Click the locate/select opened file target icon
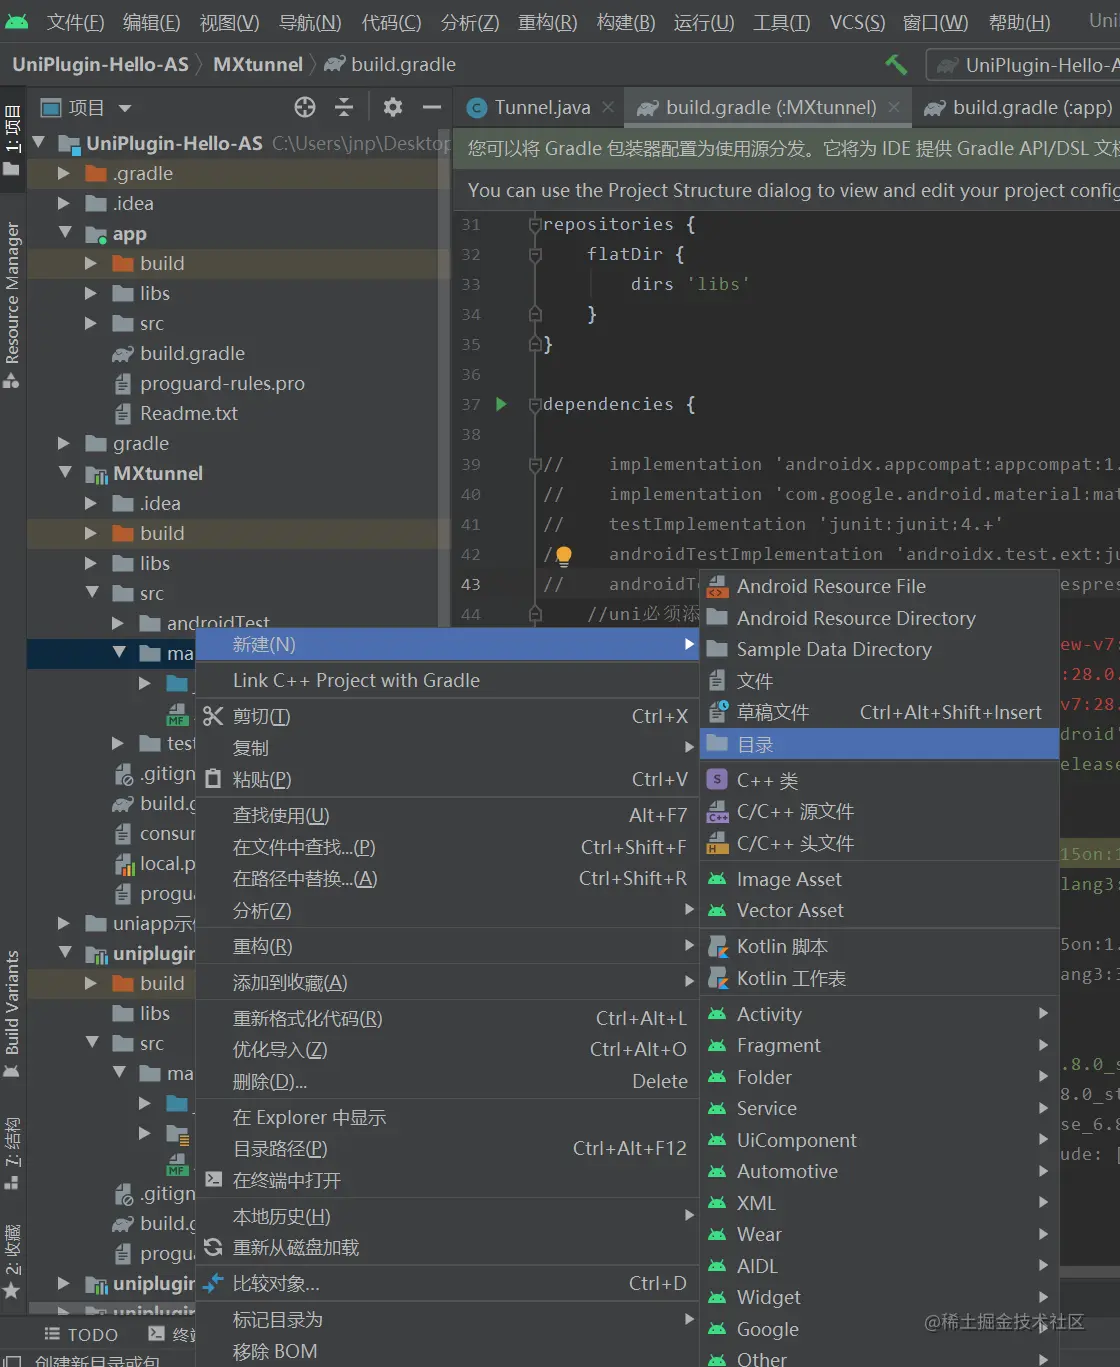 pyautogui.click(x=305, y=107)
